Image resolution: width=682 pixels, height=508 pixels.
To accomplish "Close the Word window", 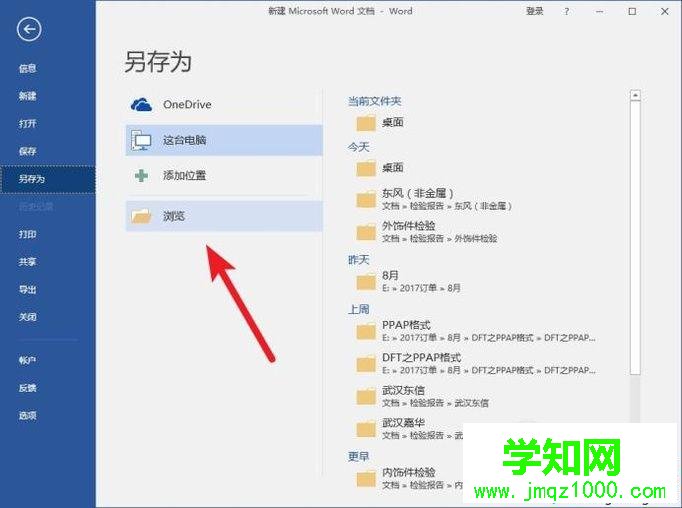I will 665,12.
